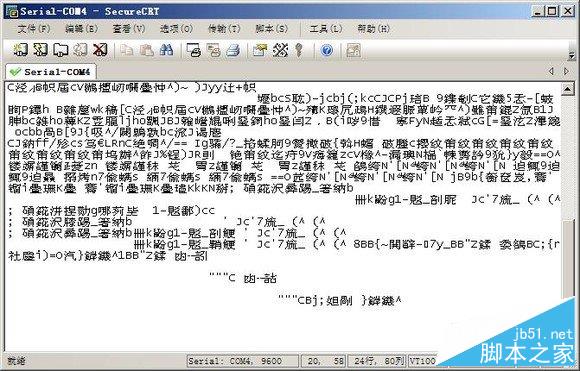Minimize the SecureCRT window
580x371 pixels.
pyautogui.click(x=538, y=11)
